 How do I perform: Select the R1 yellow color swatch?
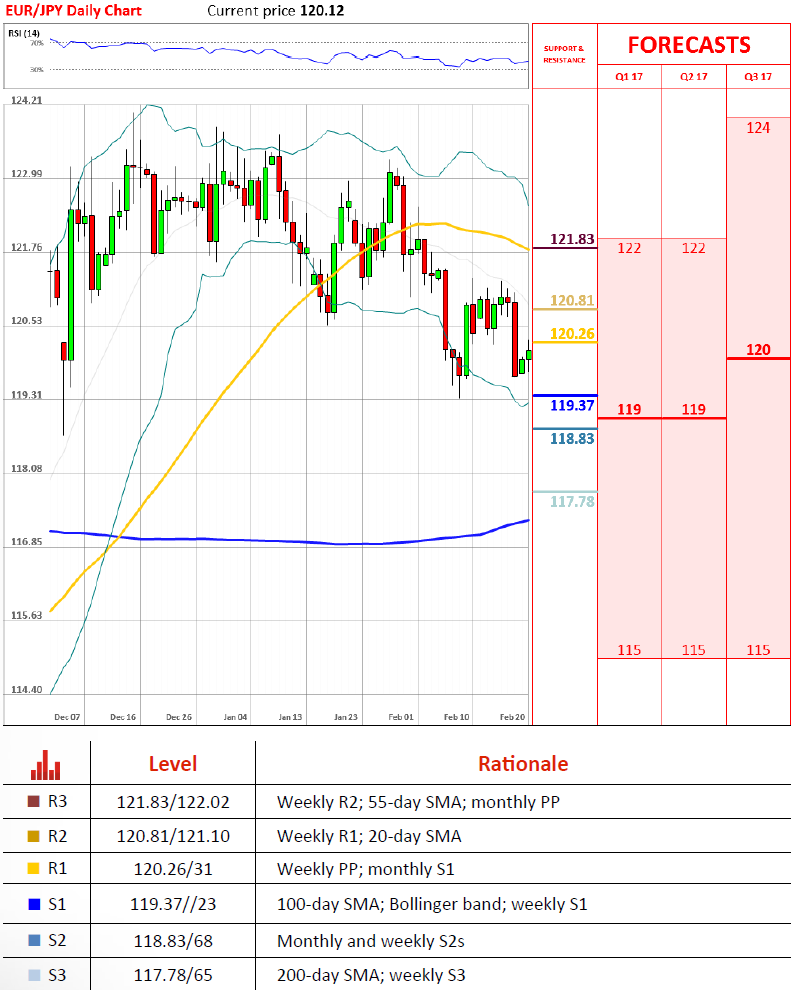[33, 869]
